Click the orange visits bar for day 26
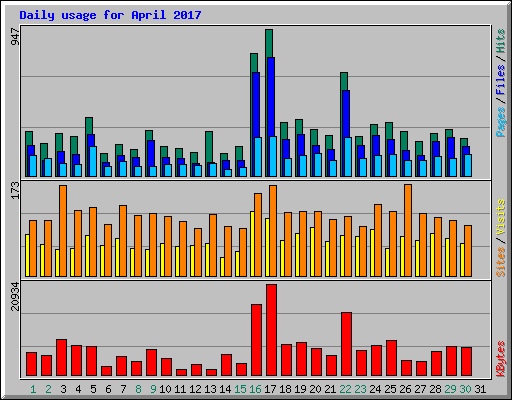 (x=408, y=230)
